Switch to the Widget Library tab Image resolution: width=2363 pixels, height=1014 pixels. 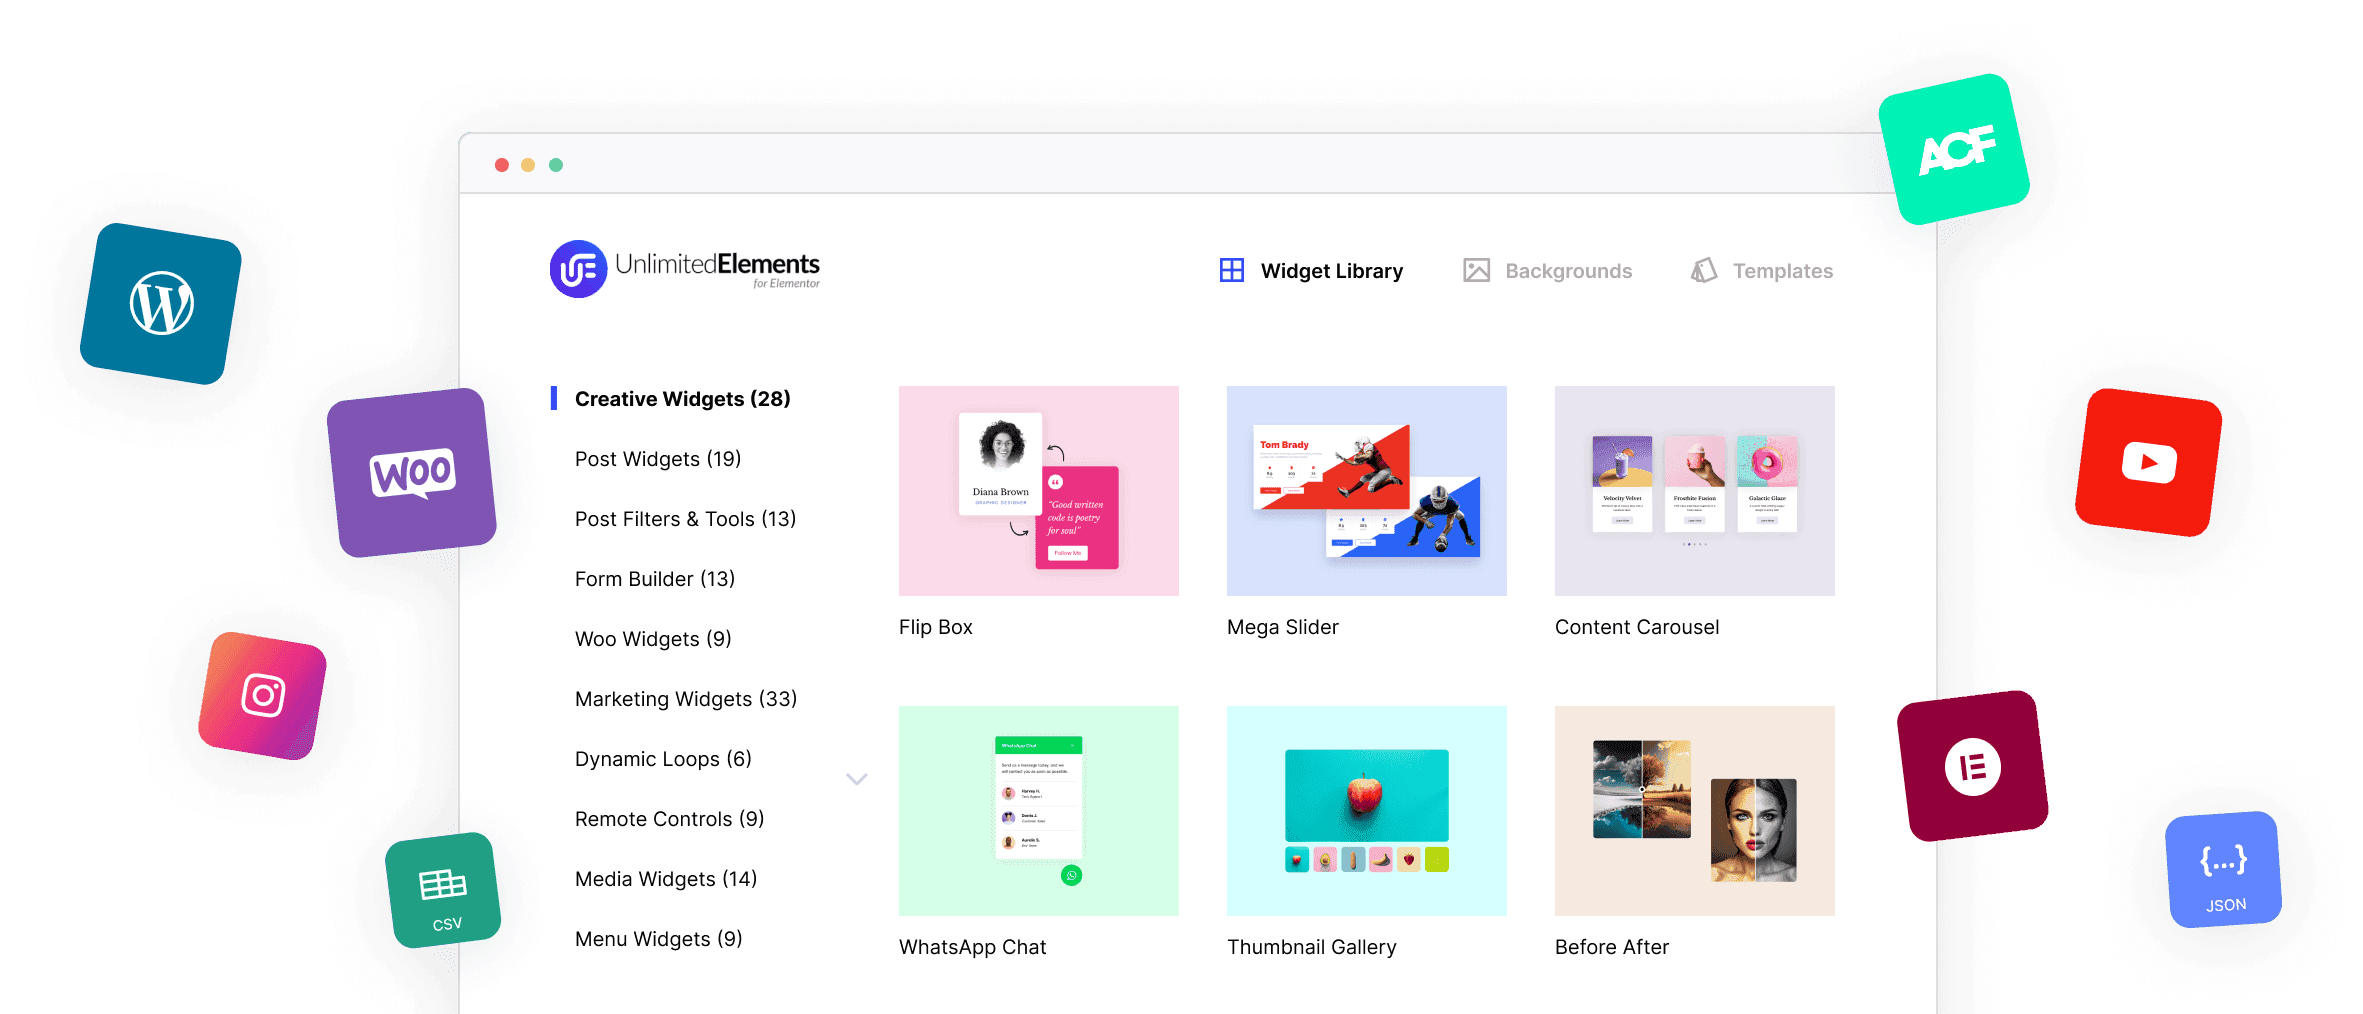point(1311,271)
